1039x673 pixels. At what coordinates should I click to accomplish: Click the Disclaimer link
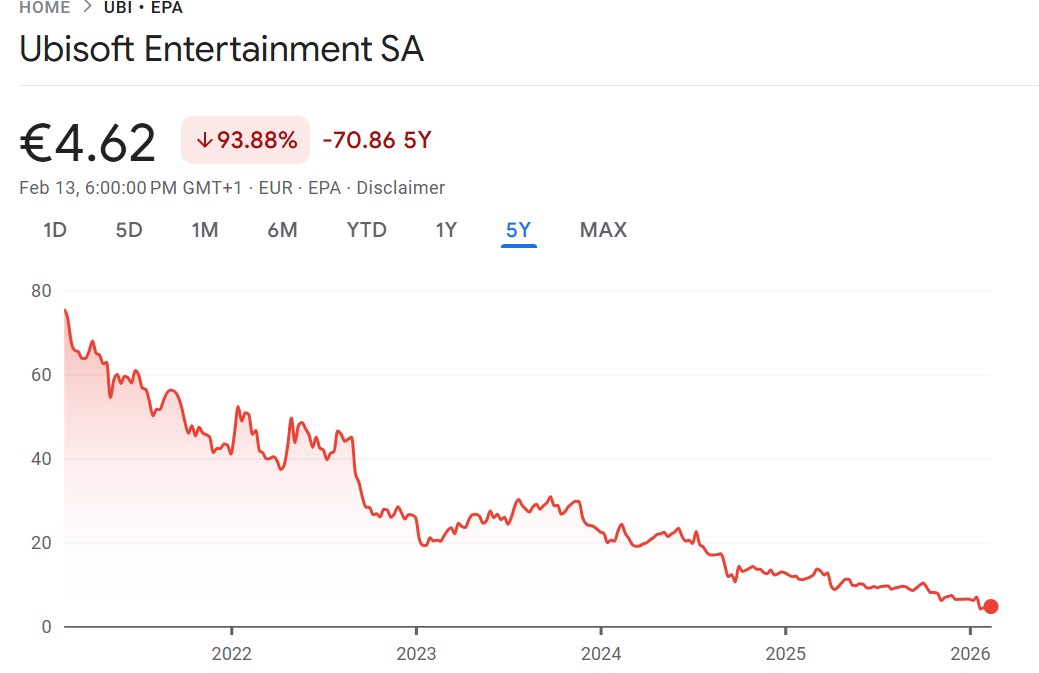[400, 188]
